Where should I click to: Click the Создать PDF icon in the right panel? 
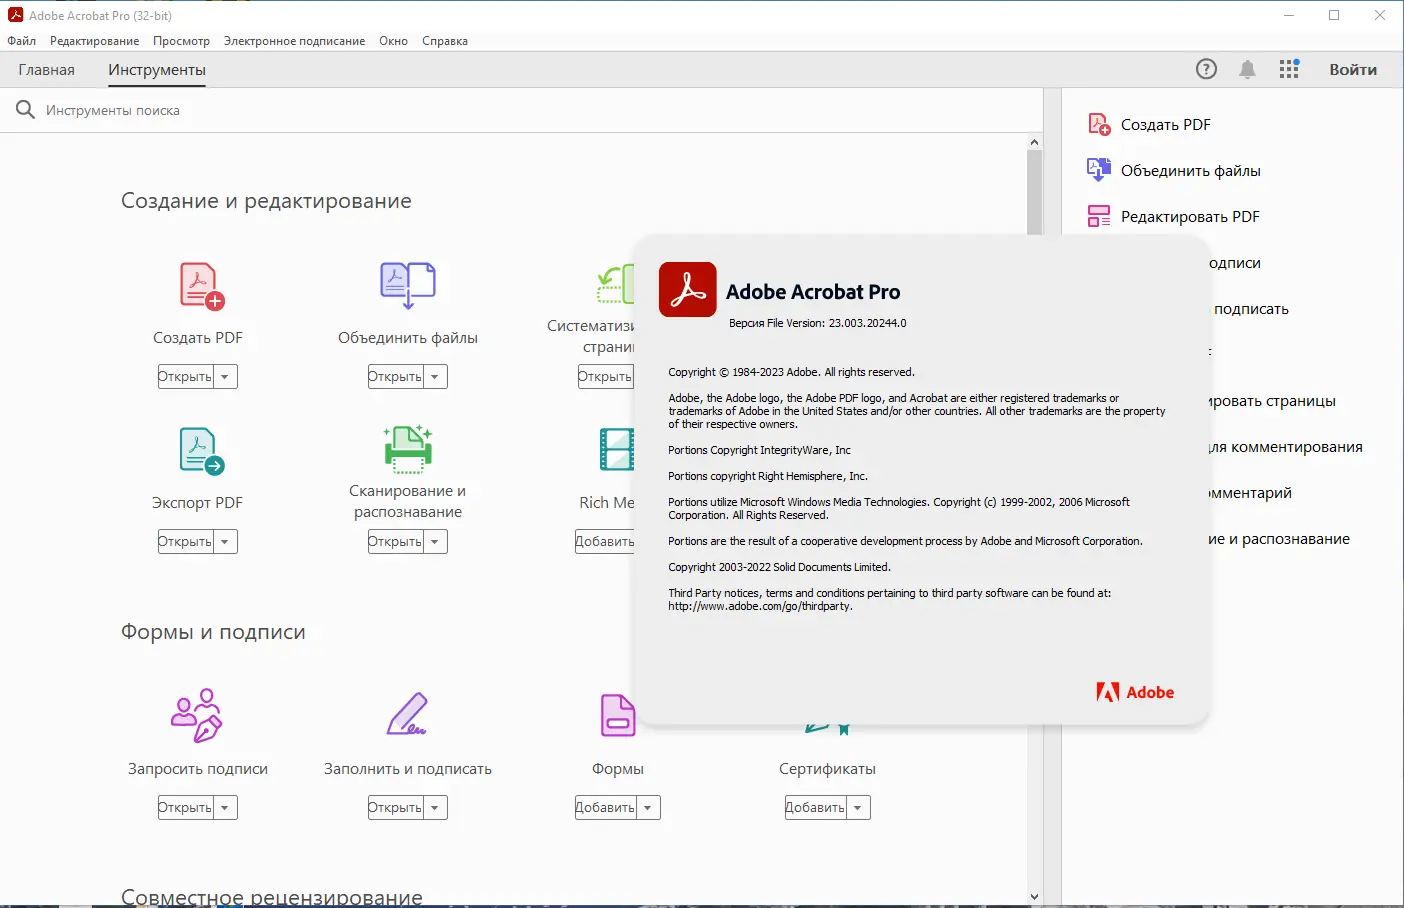pyautogui.click(x=1099, y=124)
